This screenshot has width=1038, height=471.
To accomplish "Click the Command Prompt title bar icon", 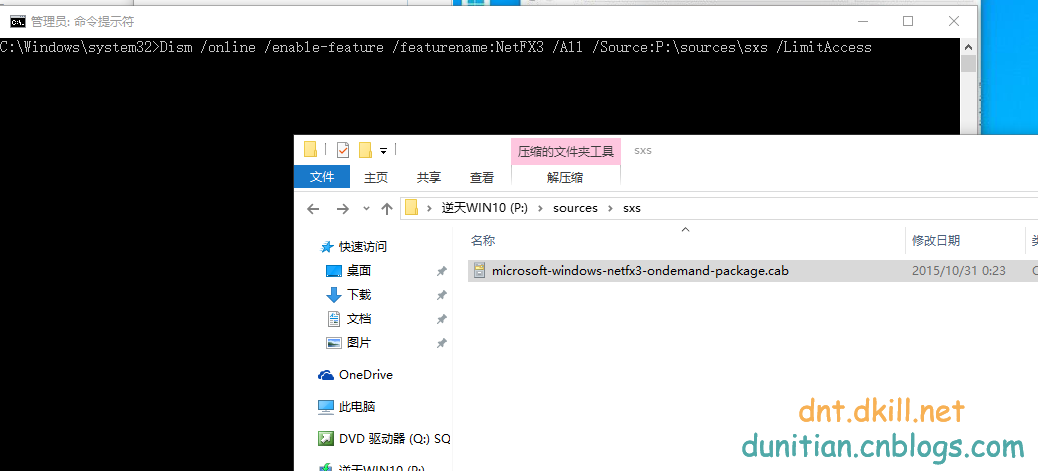I will point(19,22).
